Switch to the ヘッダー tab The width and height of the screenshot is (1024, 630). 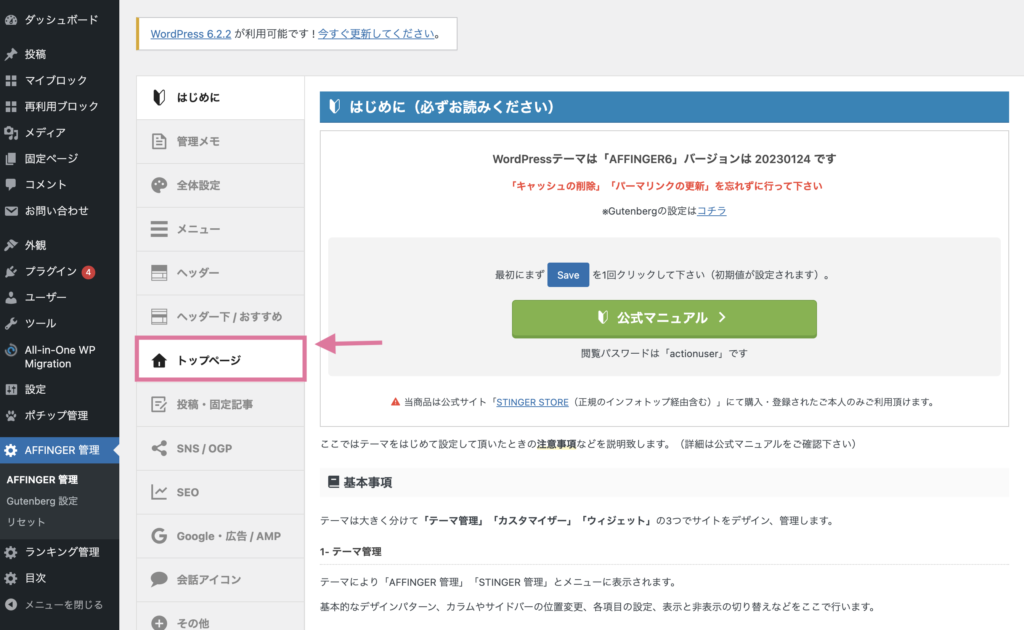pyautogui.click(x=221, y=273)
